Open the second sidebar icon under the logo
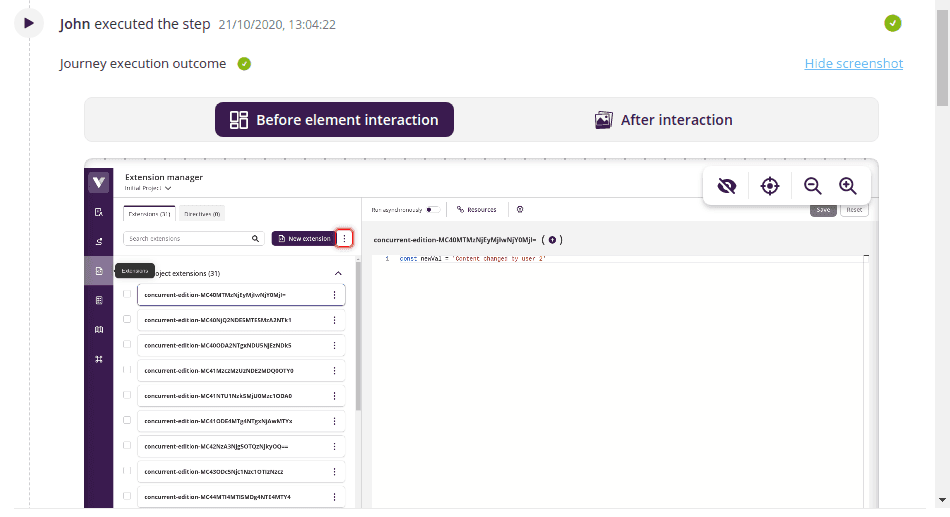The image size is (950, 517). tap(99, 241)
